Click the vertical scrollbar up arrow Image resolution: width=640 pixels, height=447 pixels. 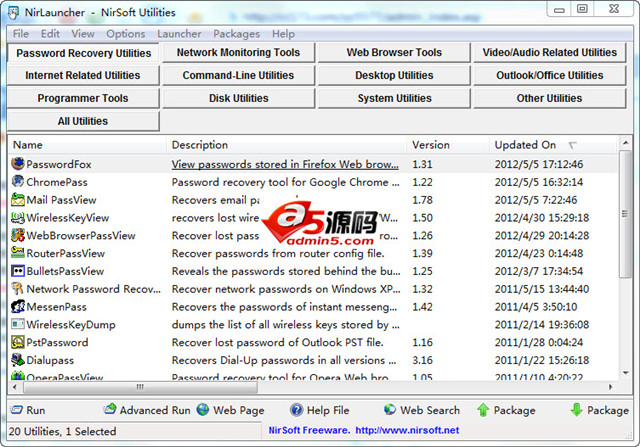(x=625, y=142)
